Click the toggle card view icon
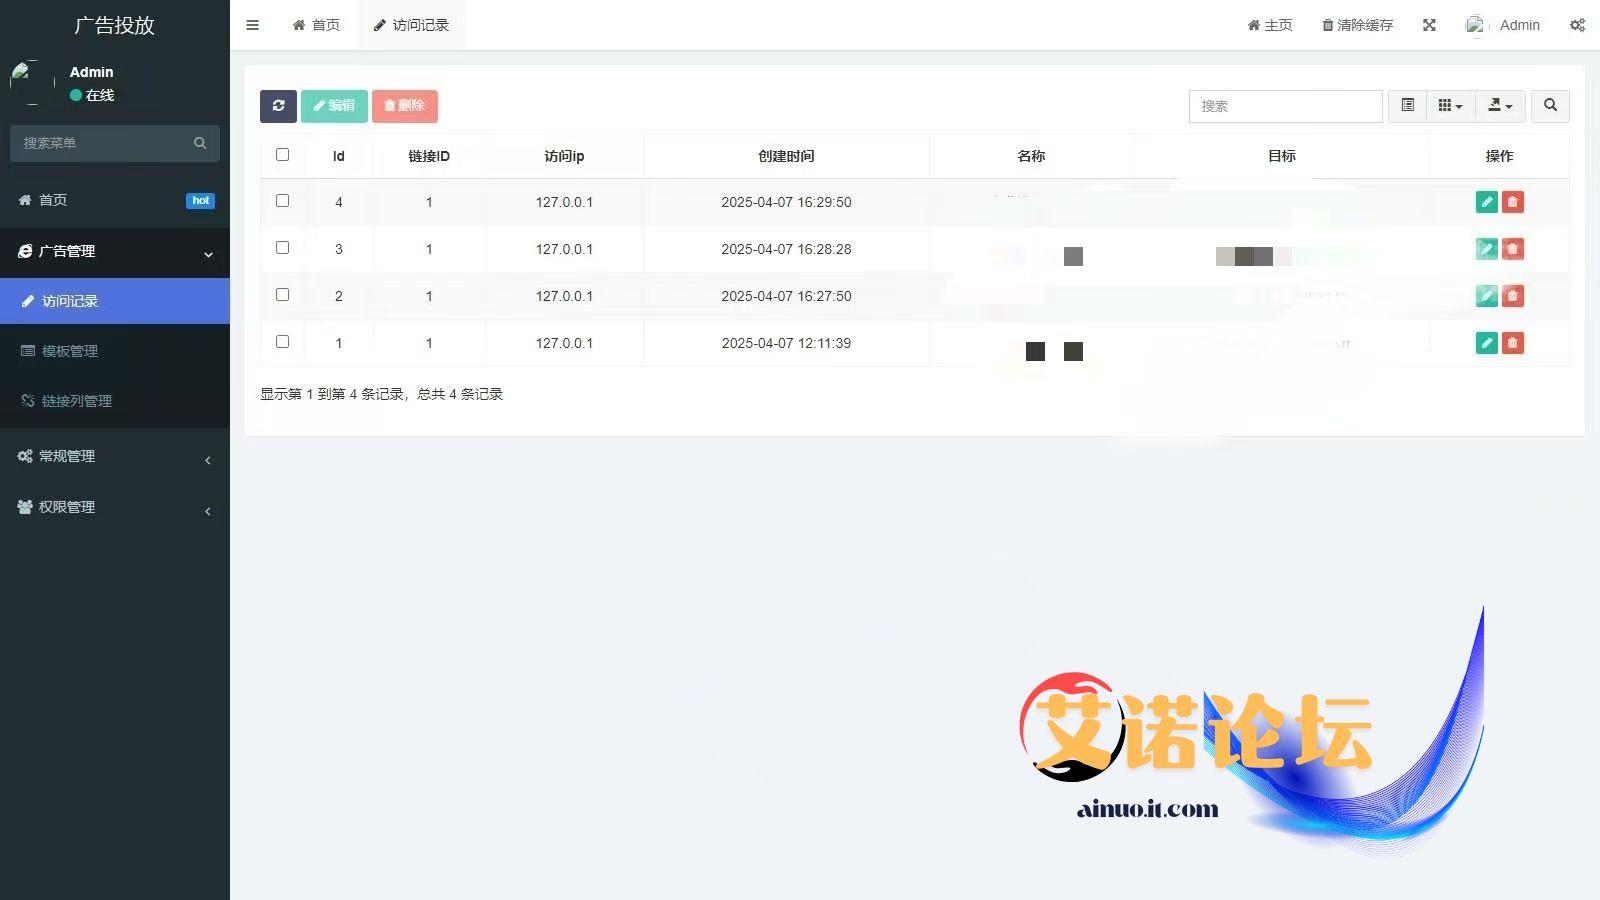Image resolution: width=1600 pixels, height=900 pixels. tap(1407, 106)
